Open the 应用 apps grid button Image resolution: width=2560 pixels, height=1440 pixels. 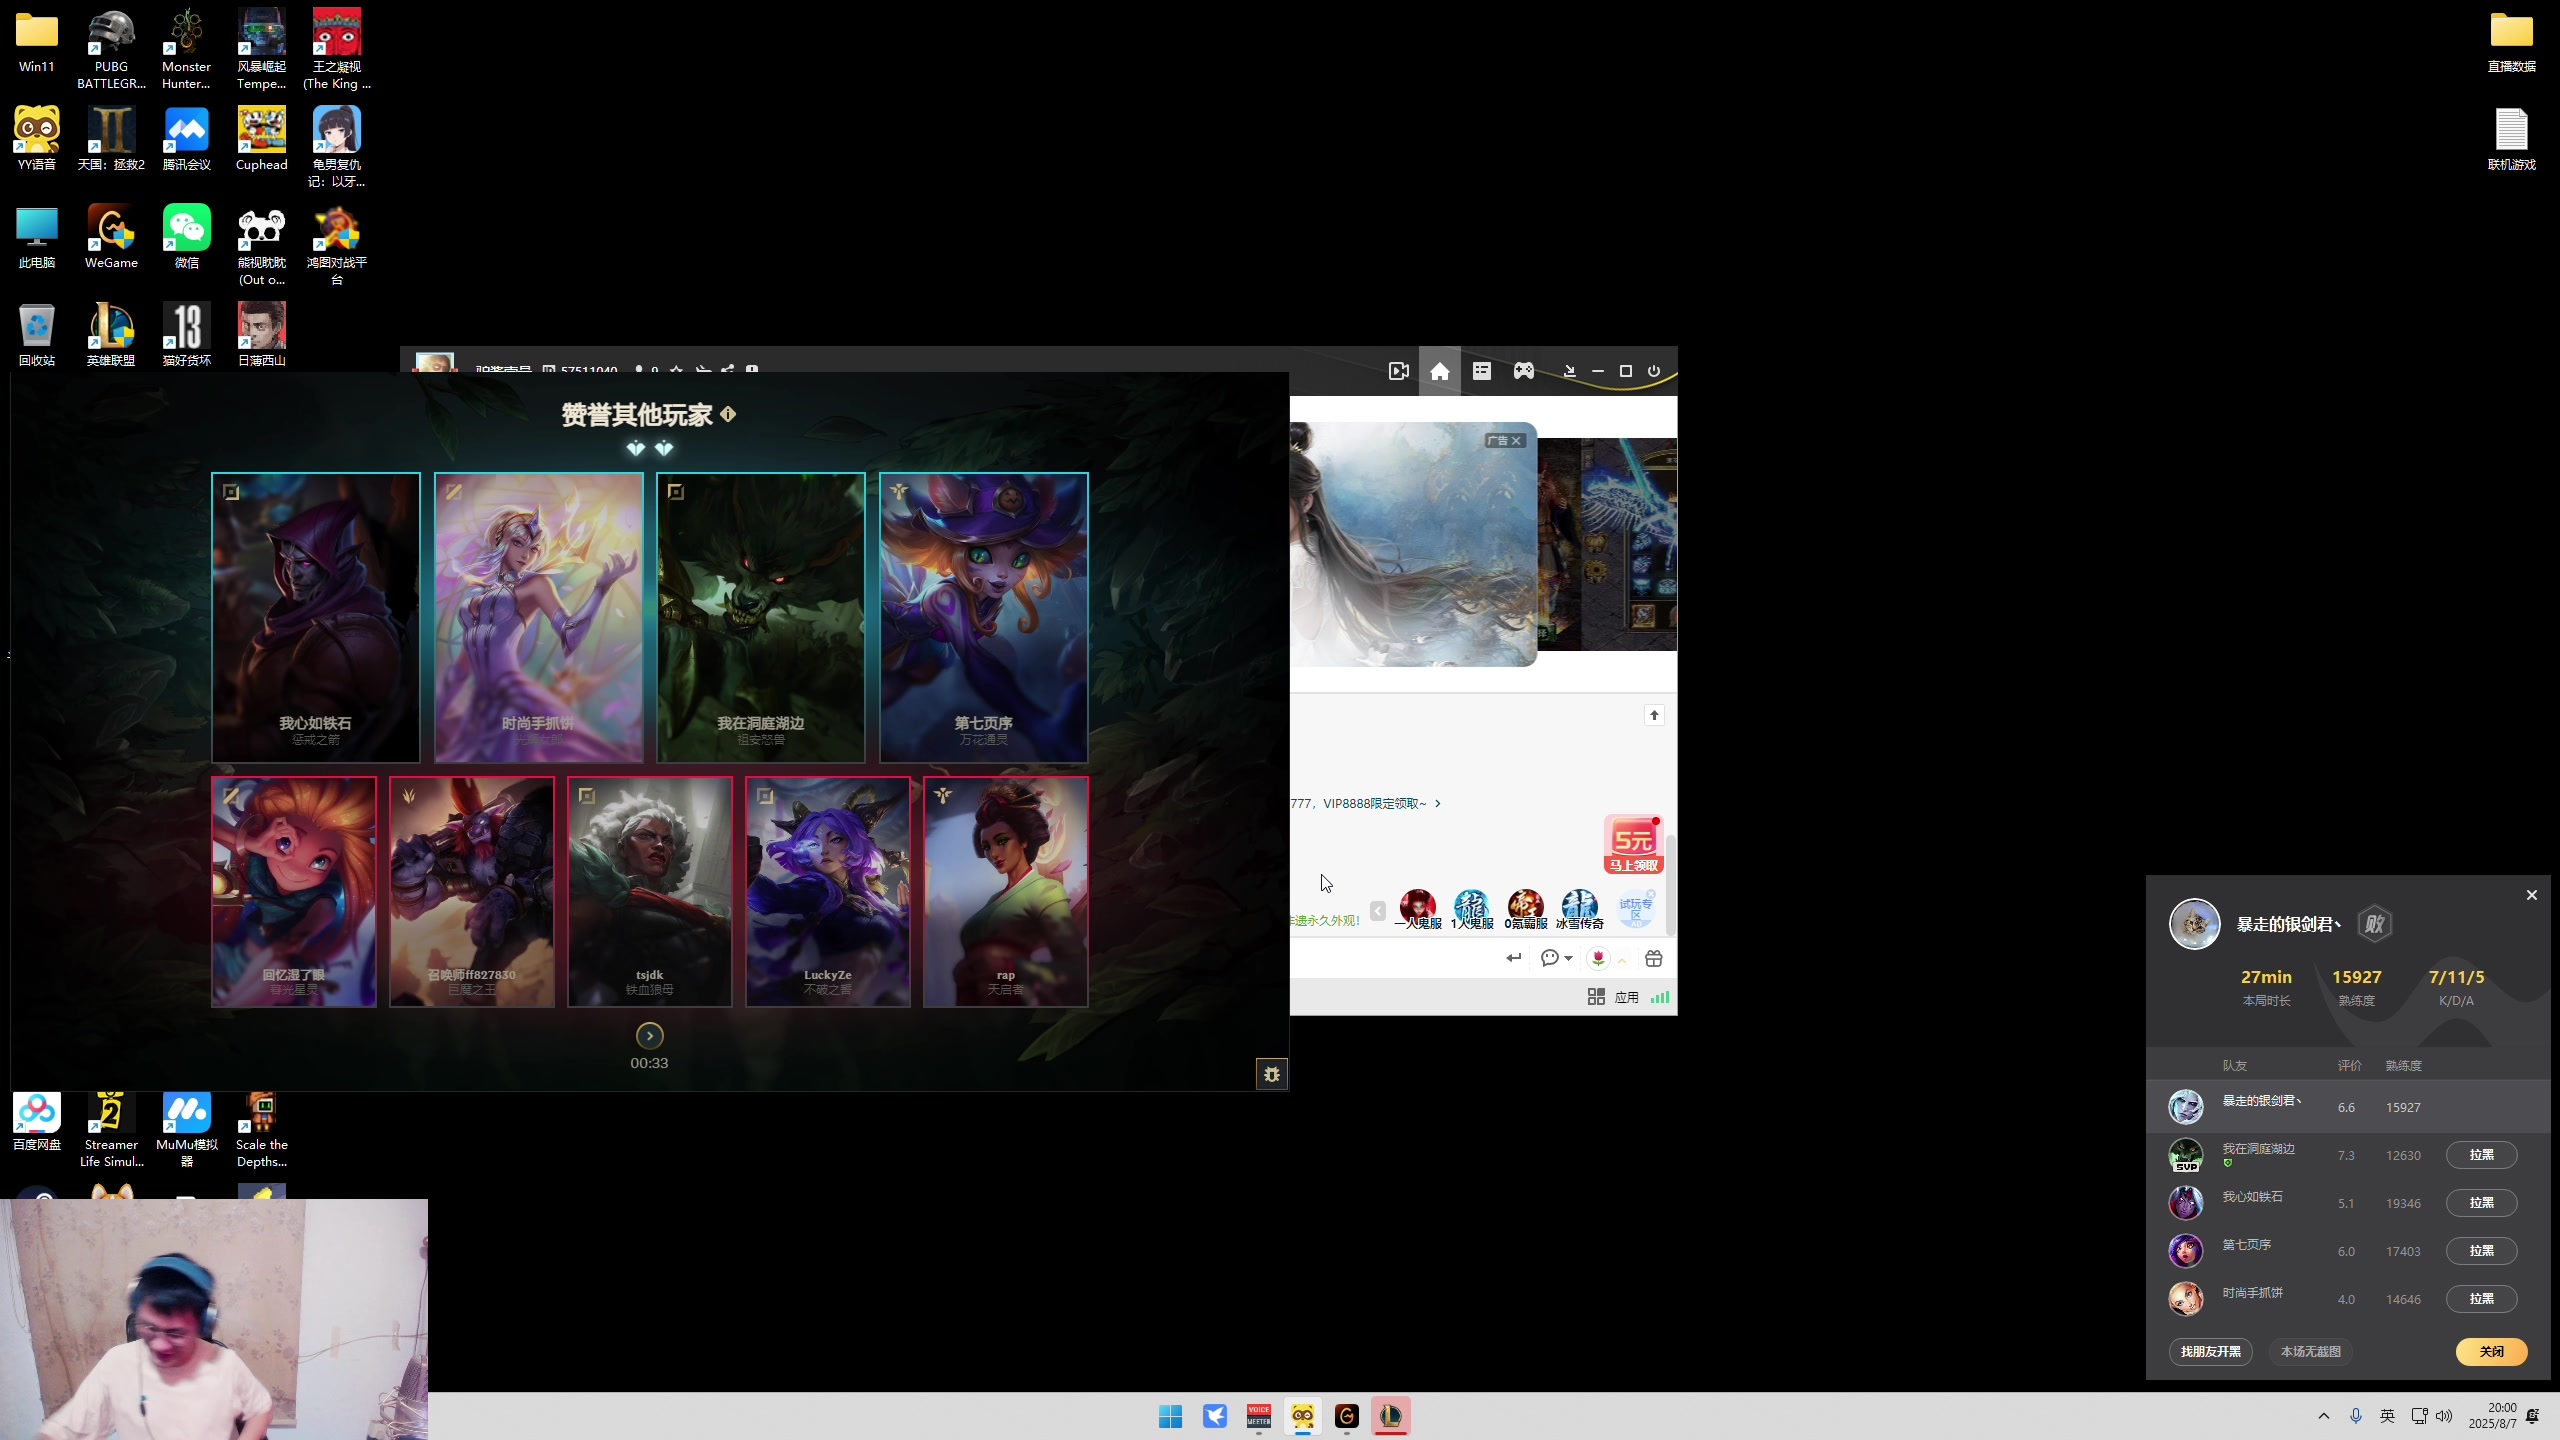(x=1614, y=997)
